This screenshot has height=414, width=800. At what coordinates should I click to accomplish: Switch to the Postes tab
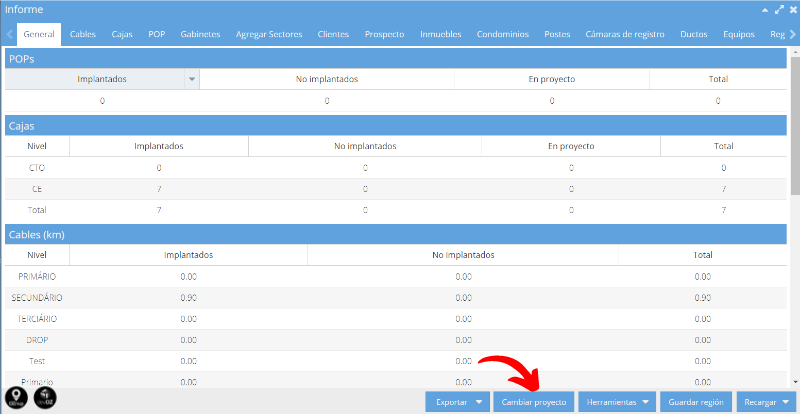tap(557, 35)
